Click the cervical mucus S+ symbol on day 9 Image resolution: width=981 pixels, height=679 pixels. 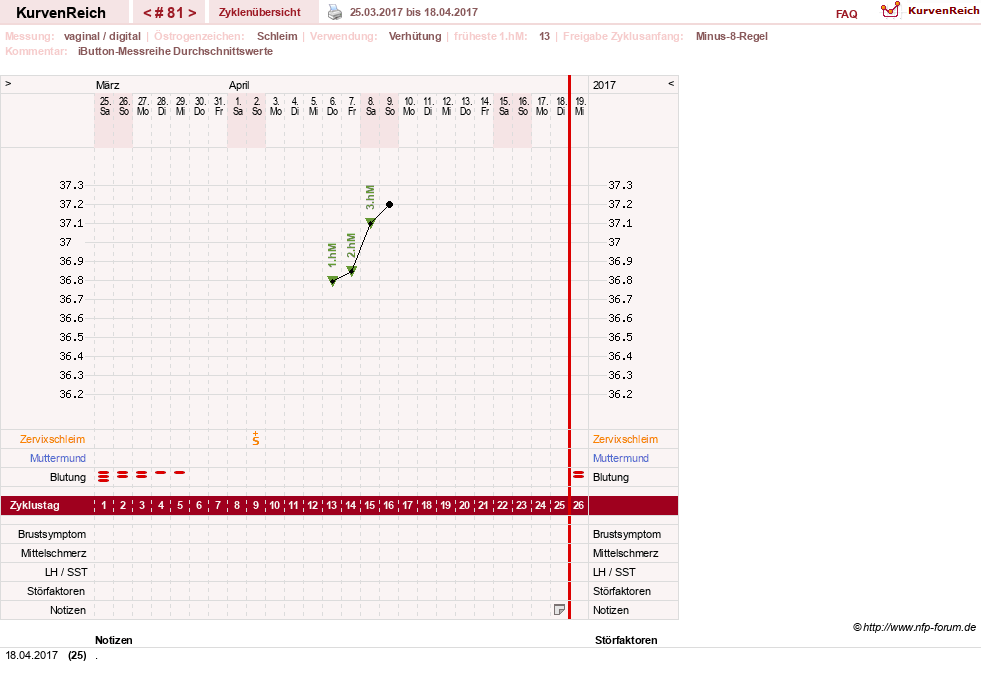tap(256, 439)
